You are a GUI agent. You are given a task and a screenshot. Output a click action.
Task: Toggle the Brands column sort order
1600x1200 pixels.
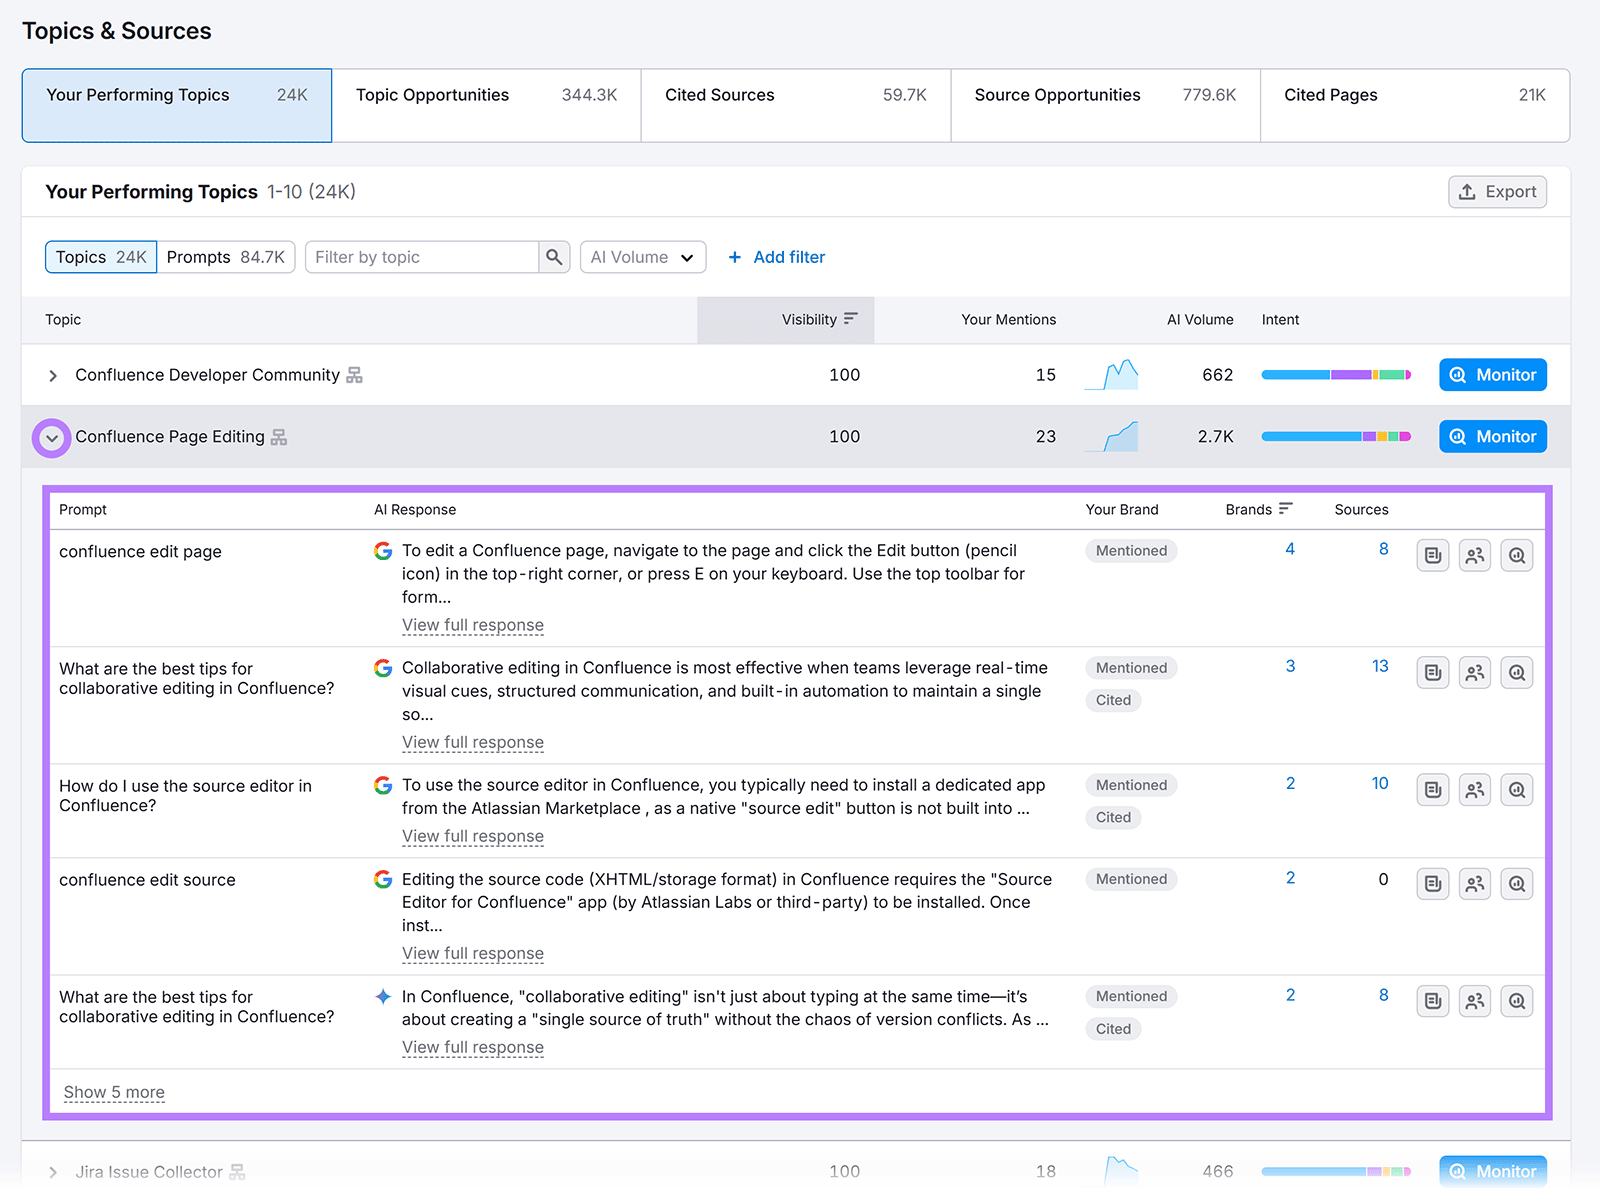coord(1287,508)
